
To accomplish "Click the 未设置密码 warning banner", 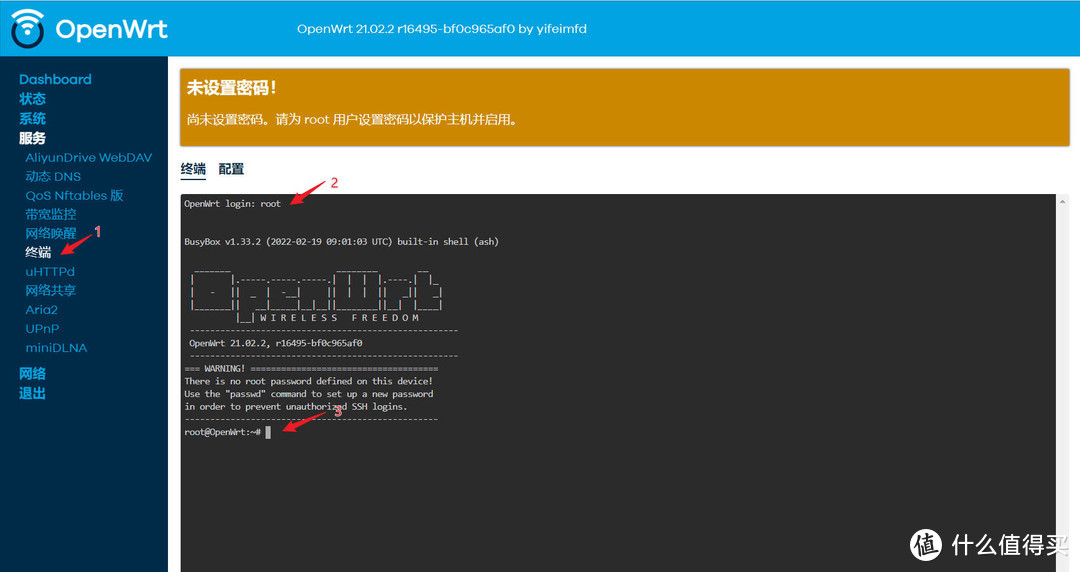I will [625, 107].
